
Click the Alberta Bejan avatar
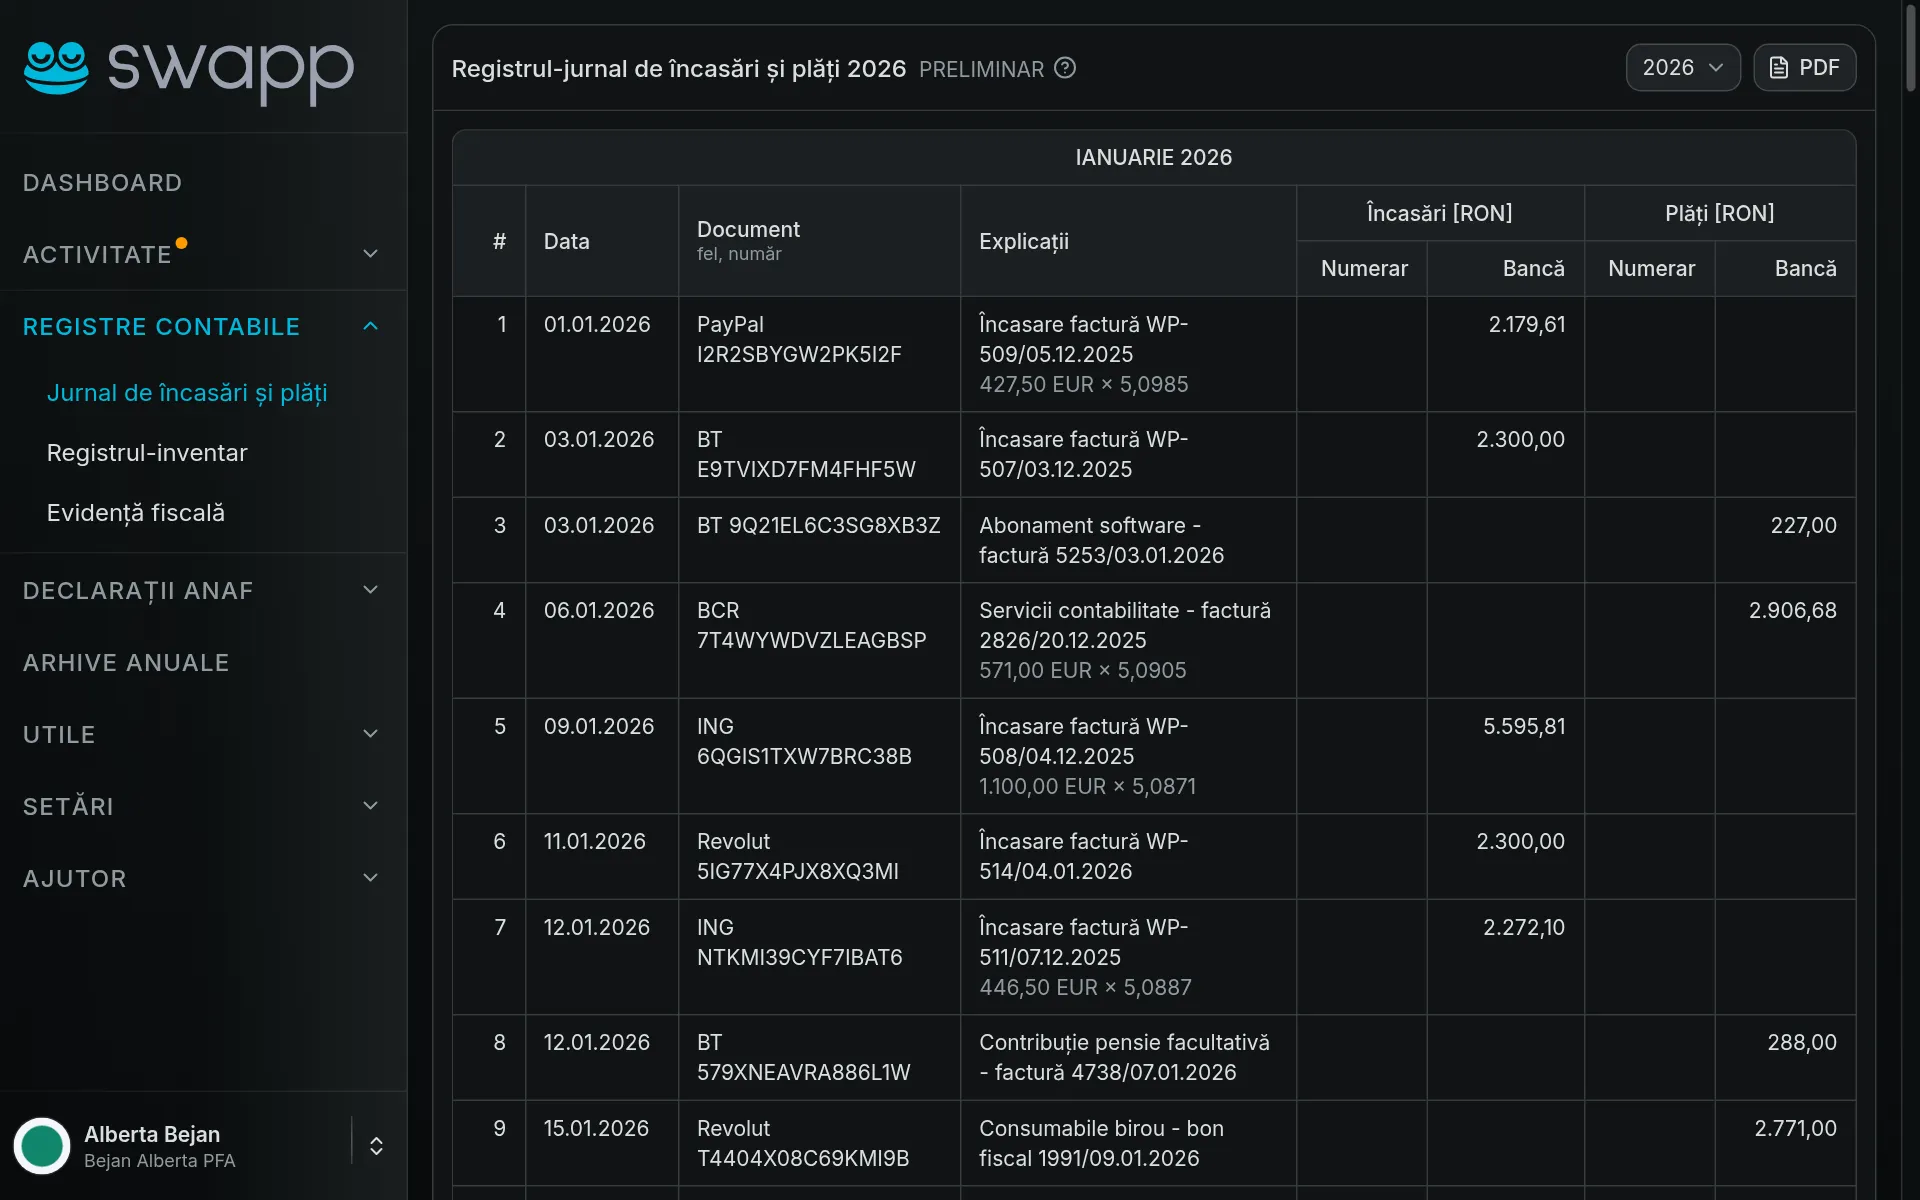tap(42, 1145)
